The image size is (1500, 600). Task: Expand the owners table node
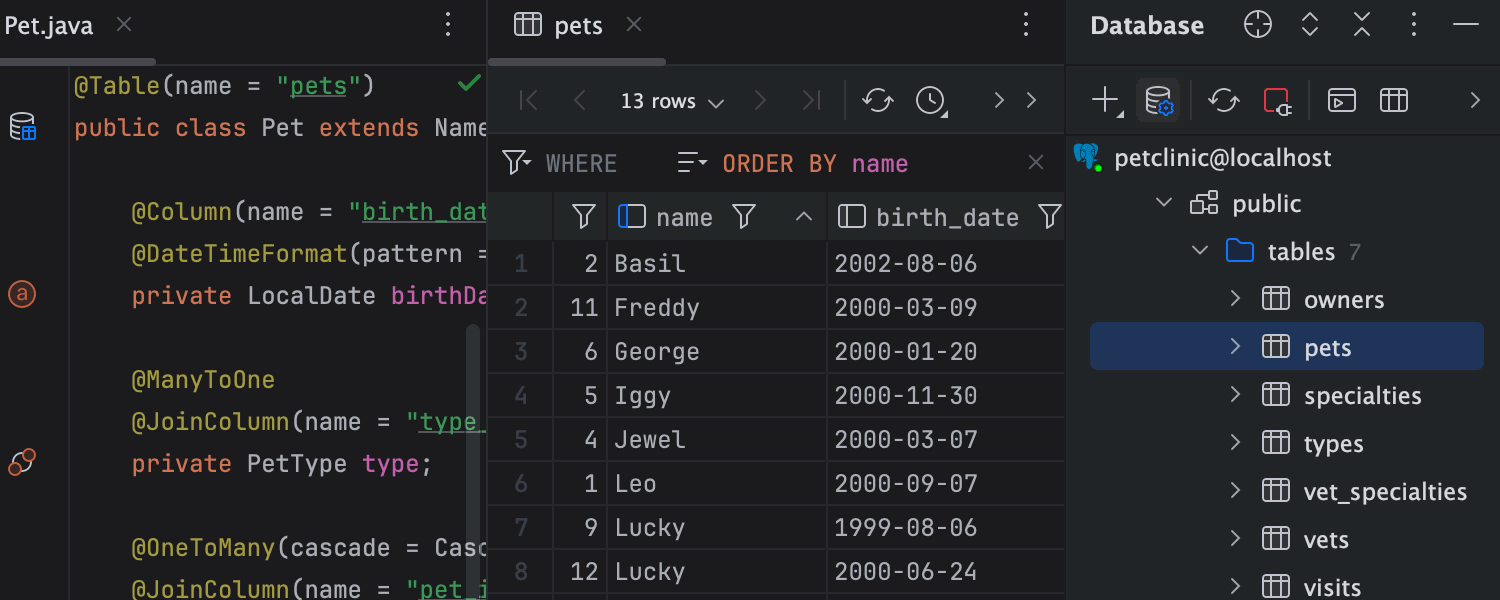[x=1235, y=299]
